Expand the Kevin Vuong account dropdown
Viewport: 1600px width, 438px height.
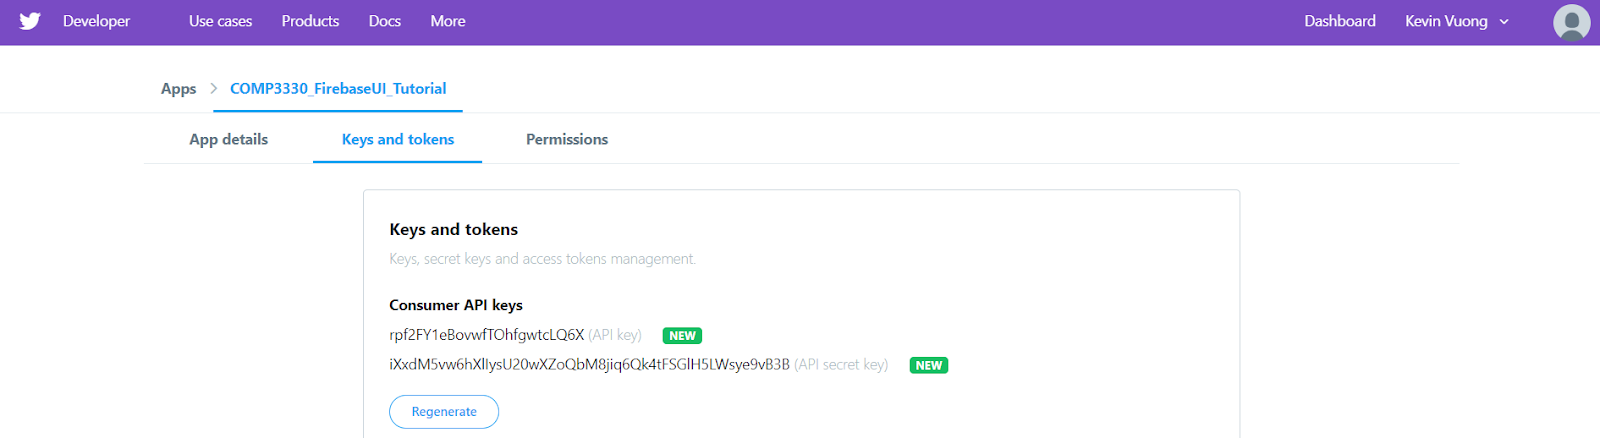[1457, 21]
